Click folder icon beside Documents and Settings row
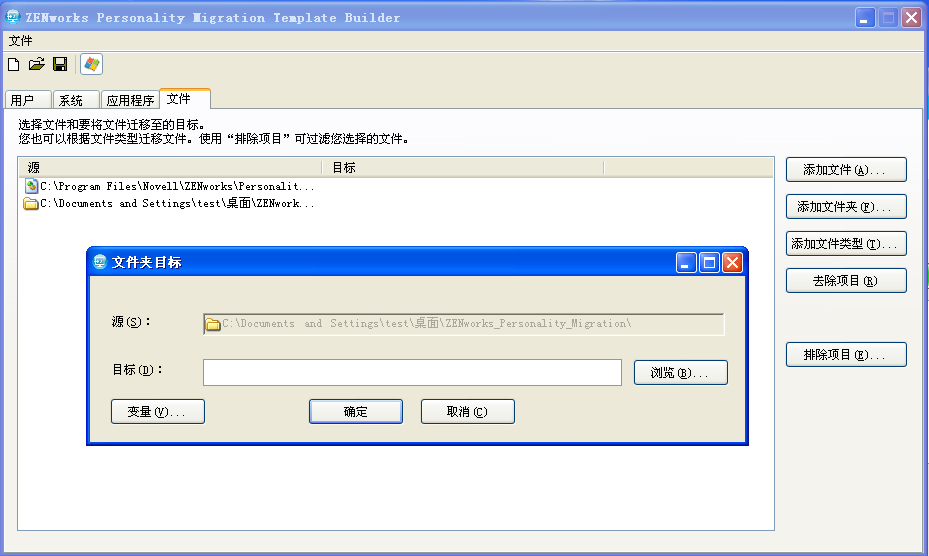Screen dimensions: 929x556 click(31, 204)
